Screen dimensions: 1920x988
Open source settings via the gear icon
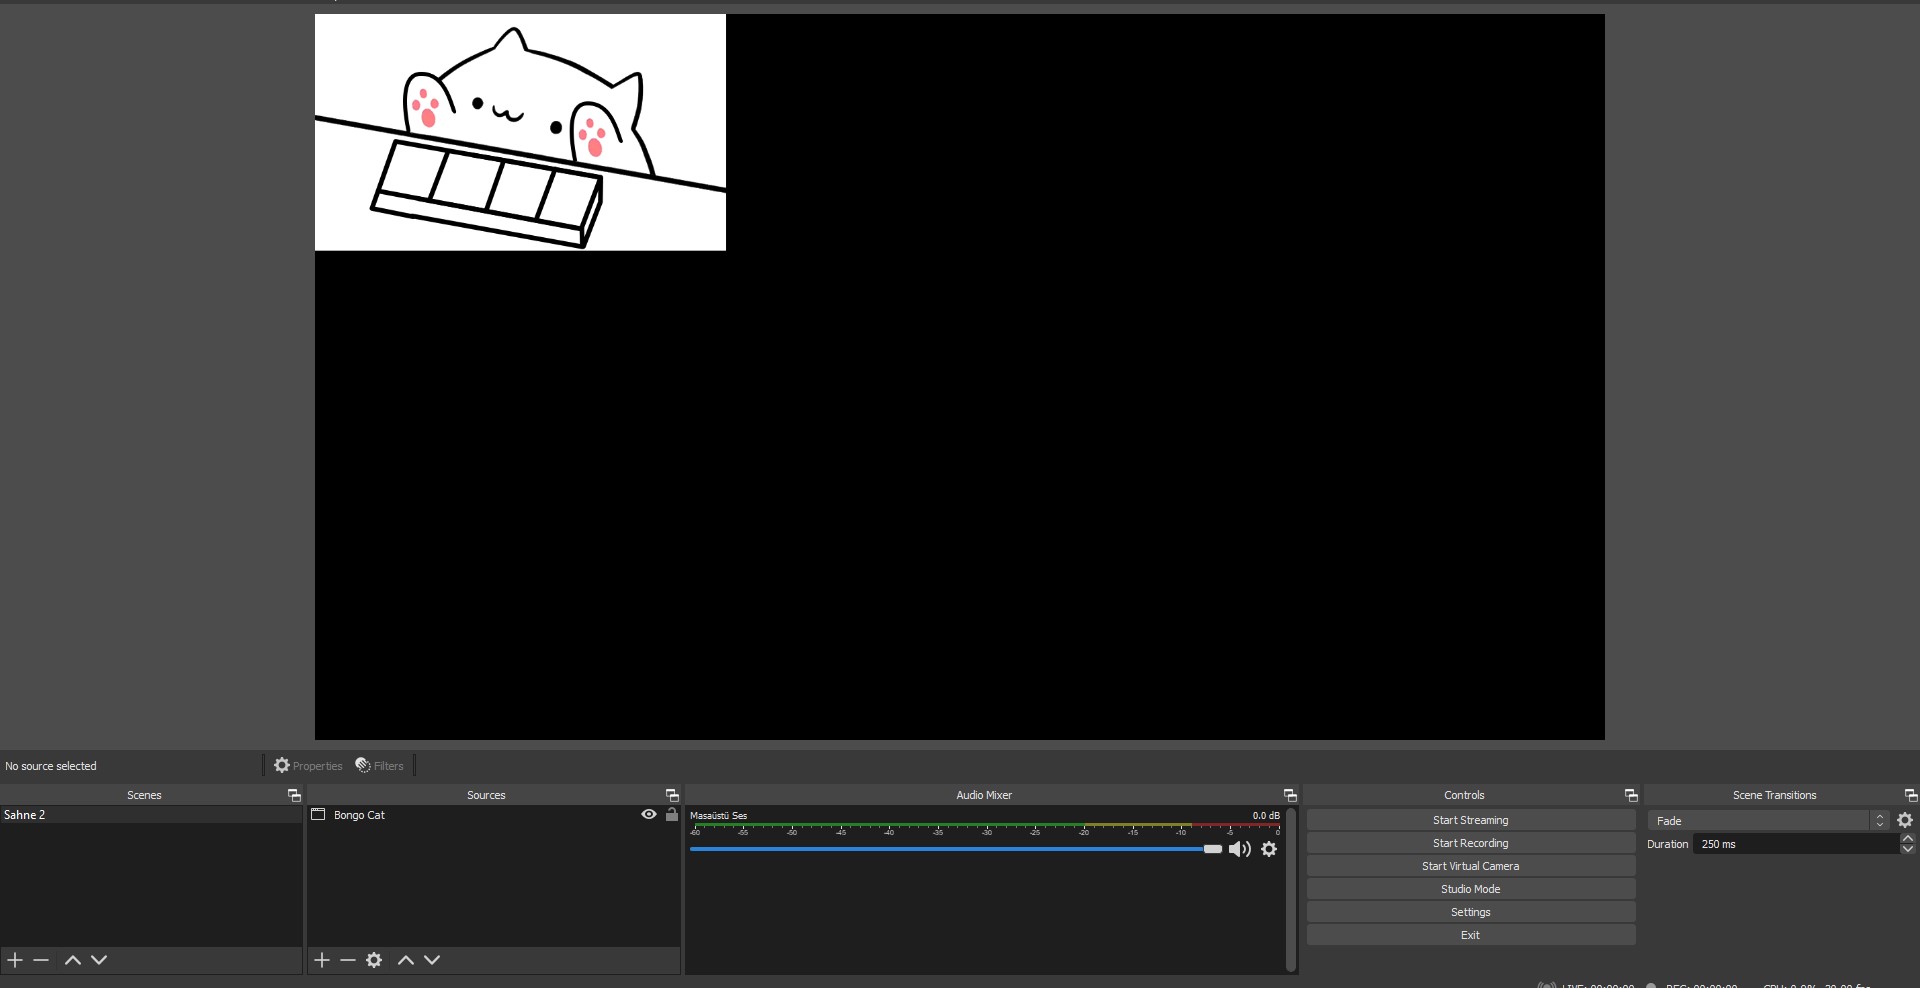click(374, 960)
